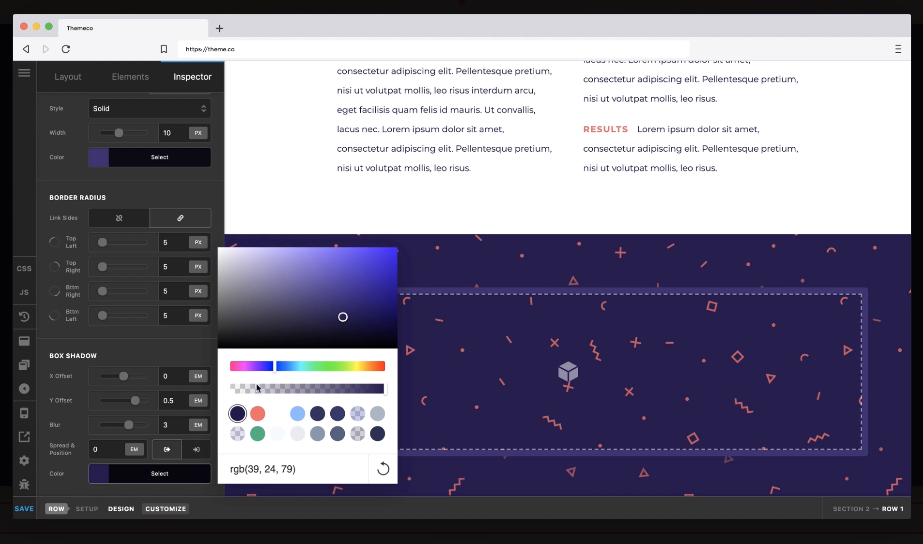Image resolution: width=923 pixels, height=544 pixels.
Task: Select the box shadow color
Action: click(x=150, y=473)
